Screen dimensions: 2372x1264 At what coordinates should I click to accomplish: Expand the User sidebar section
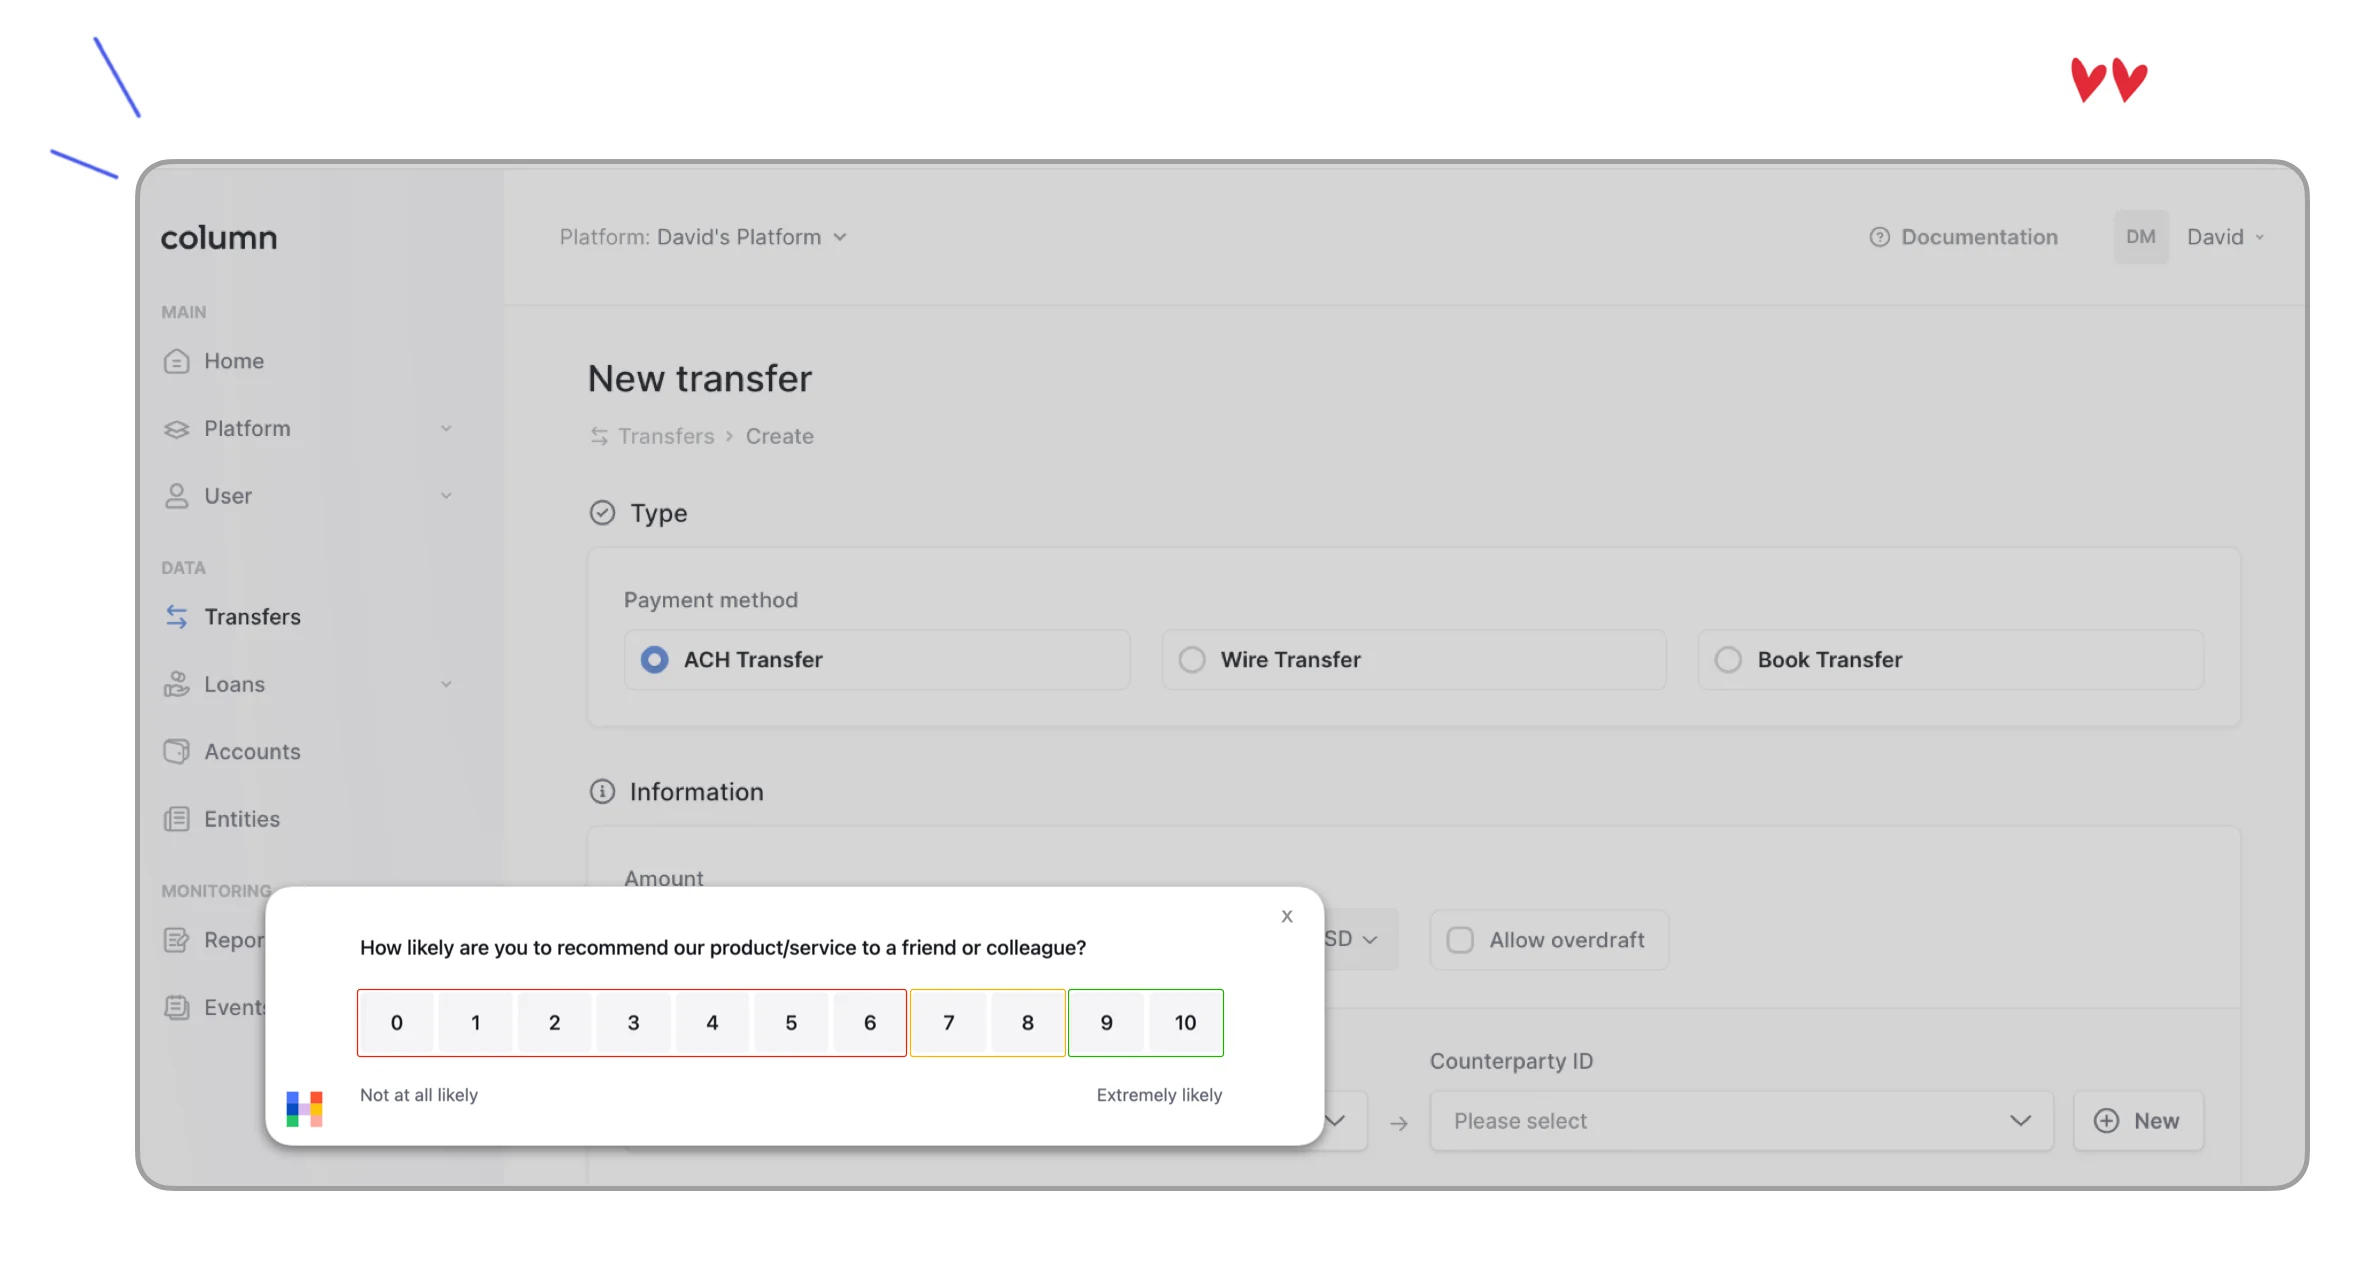click(x=446, y=496)
